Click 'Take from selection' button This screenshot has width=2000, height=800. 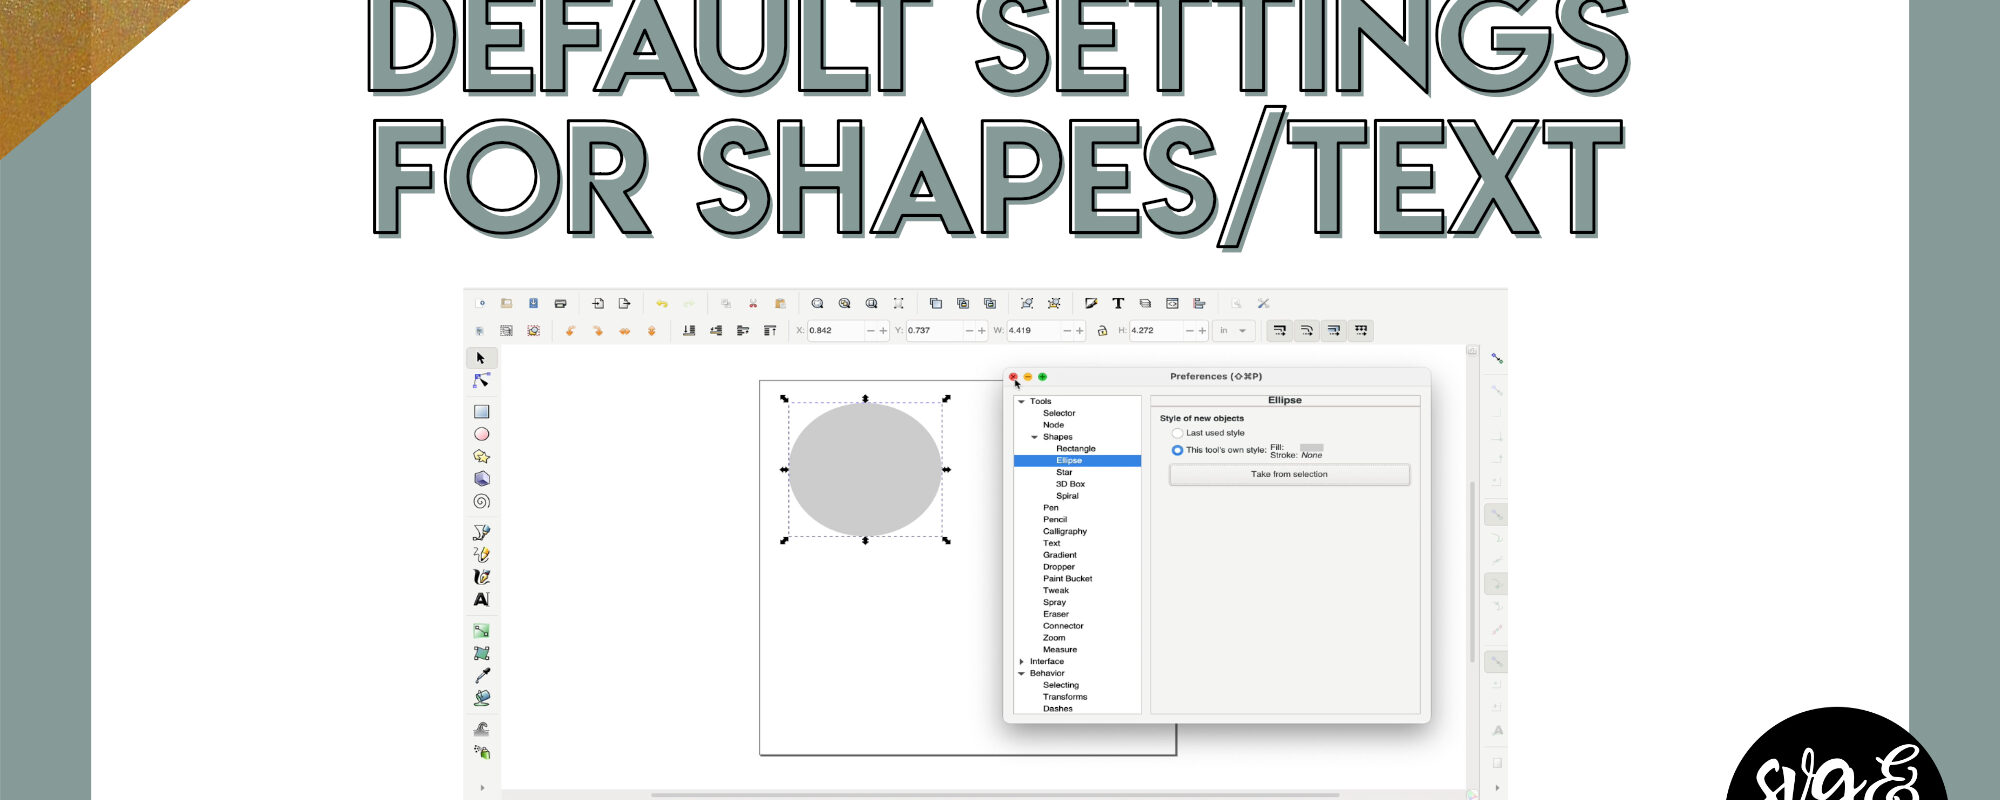[x=1289, y=474]
